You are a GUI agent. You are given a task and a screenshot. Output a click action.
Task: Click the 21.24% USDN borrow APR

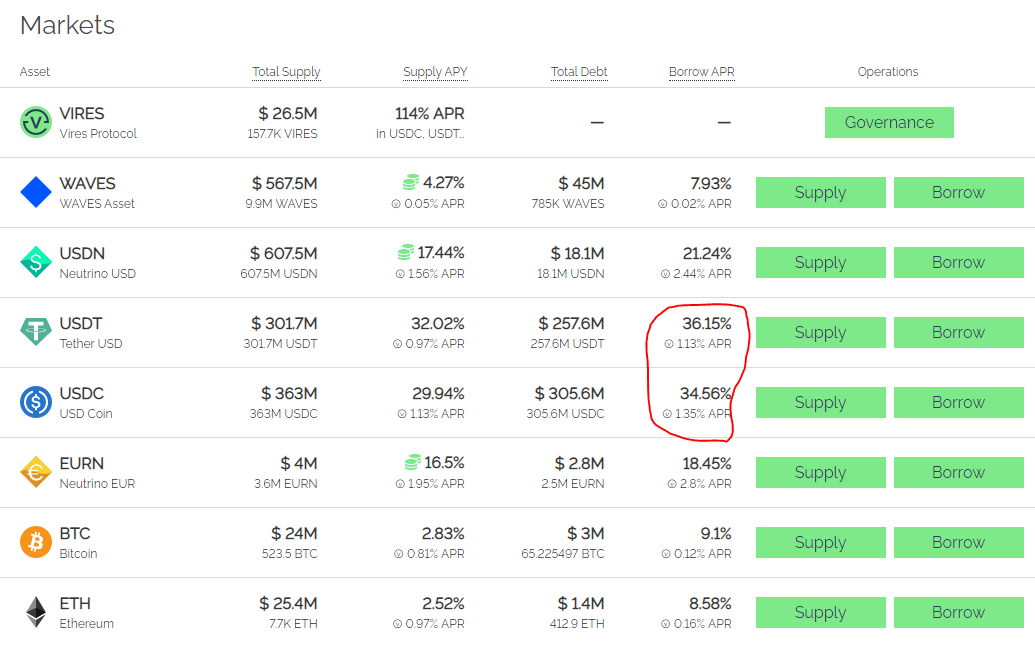(707, 254)
